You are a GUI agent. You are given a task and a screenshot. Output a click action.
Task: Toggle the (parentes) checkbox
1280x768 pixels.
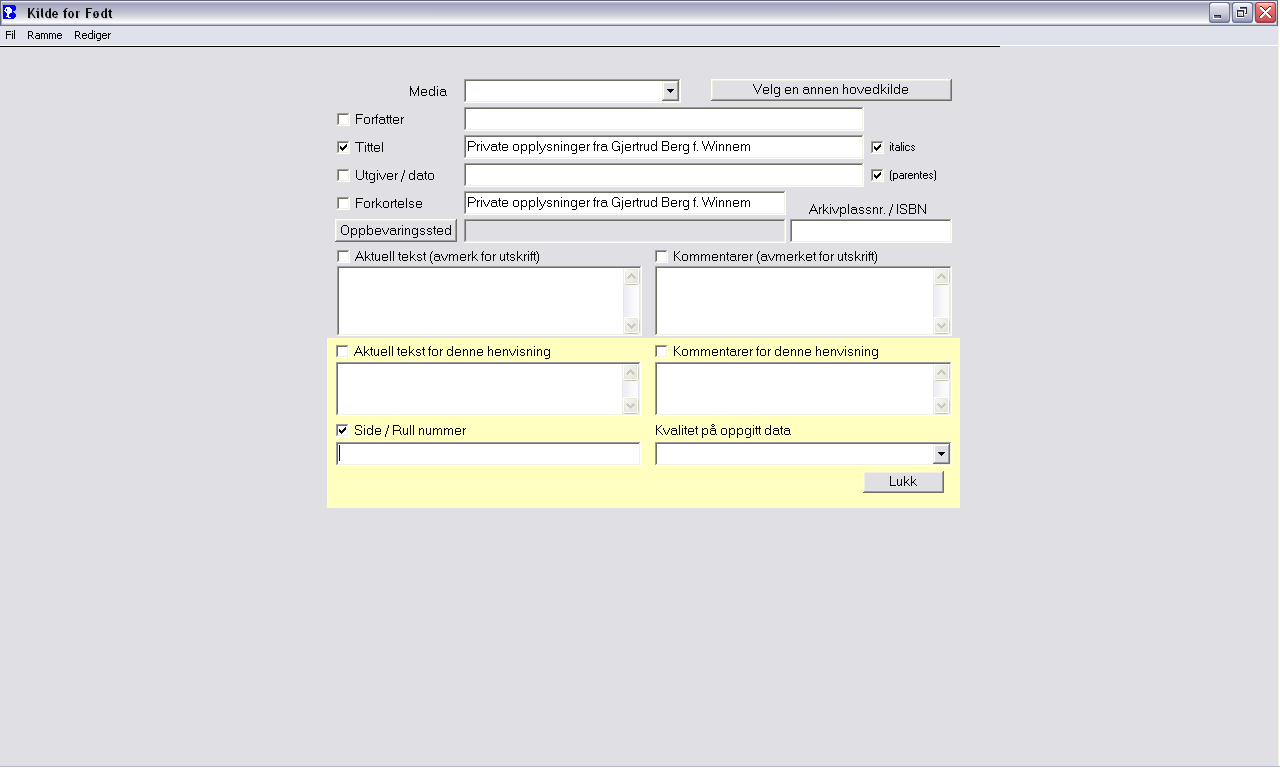[x=877, y=175]
